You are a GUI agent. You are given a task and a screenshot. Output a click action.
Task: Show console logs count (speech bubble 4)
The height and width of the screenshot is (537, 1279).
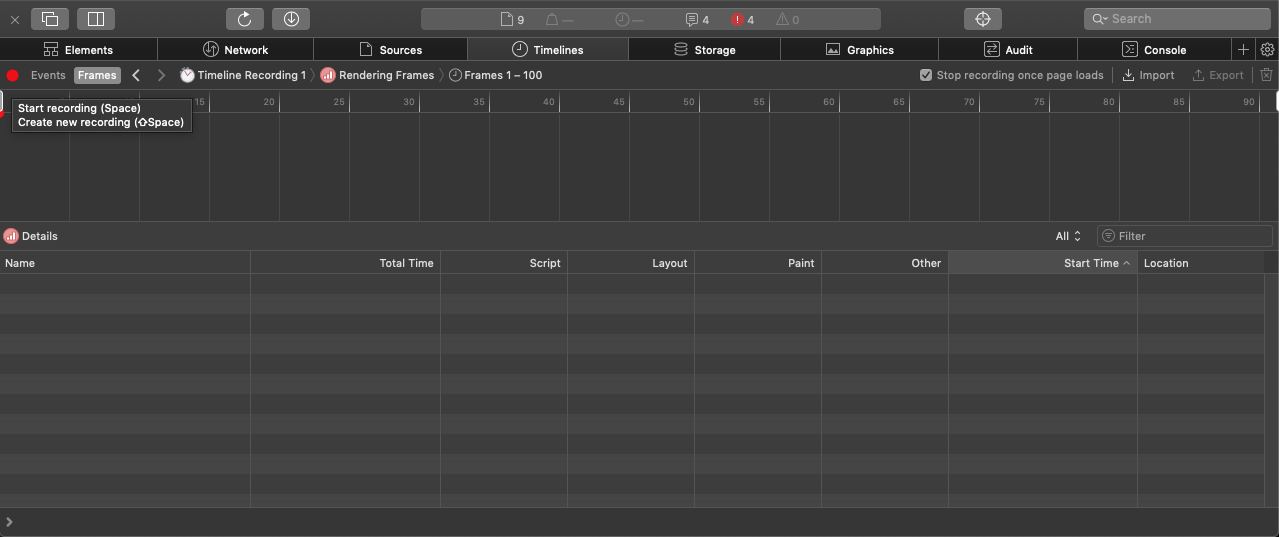pos(697,19)
